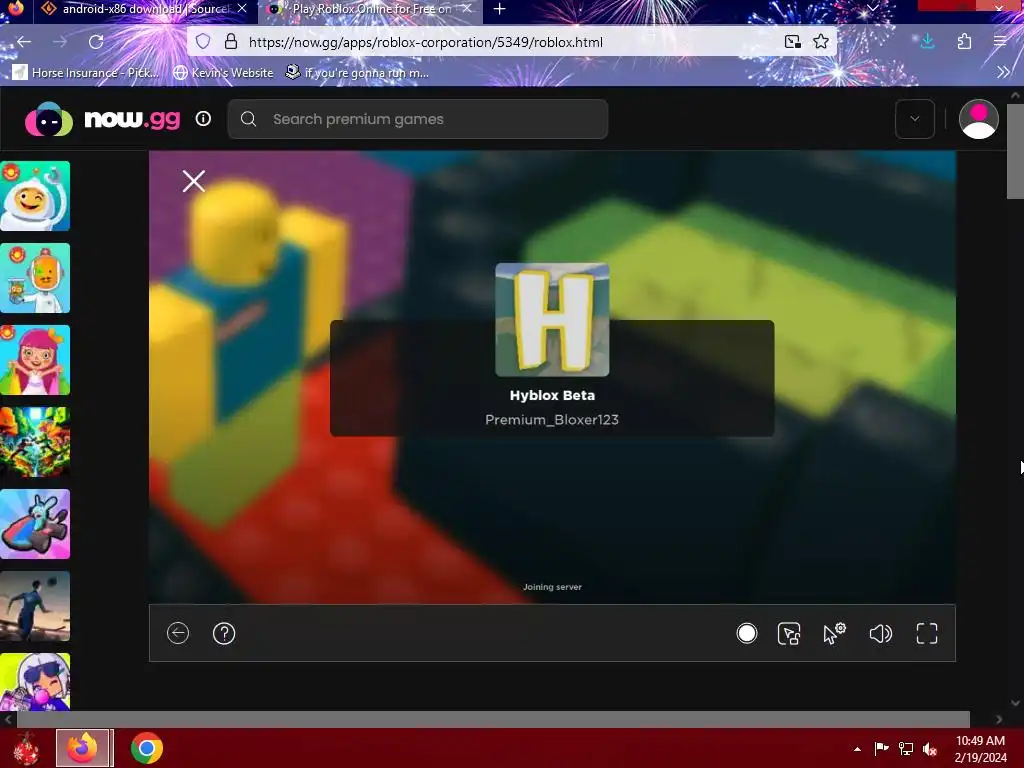Show hidden system tray icons
1024x768 pixels.
857,749
